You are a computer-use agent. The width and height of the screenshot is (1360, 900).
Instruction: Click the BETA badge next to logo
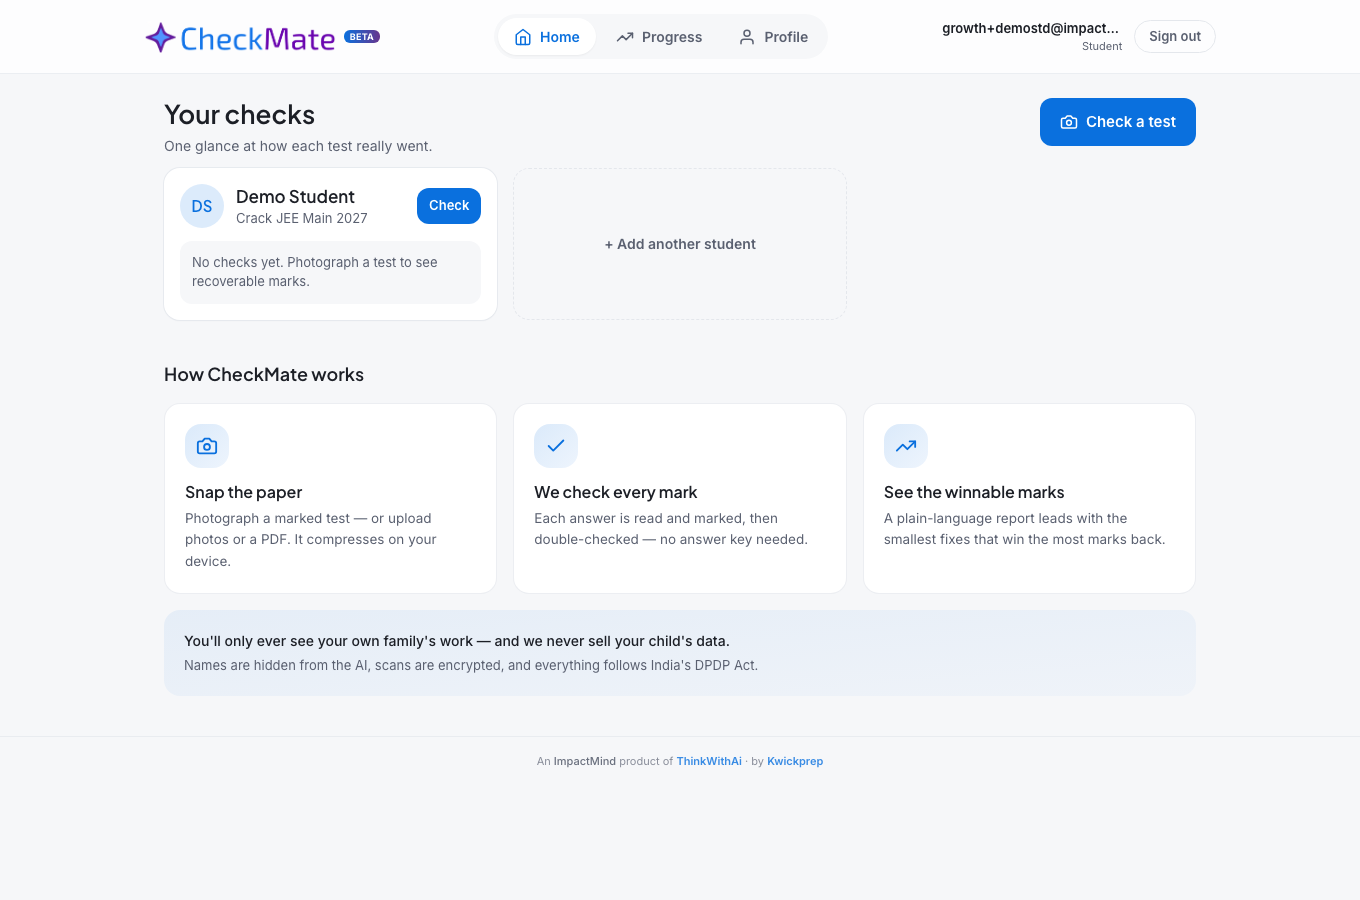tap(362, 37)
